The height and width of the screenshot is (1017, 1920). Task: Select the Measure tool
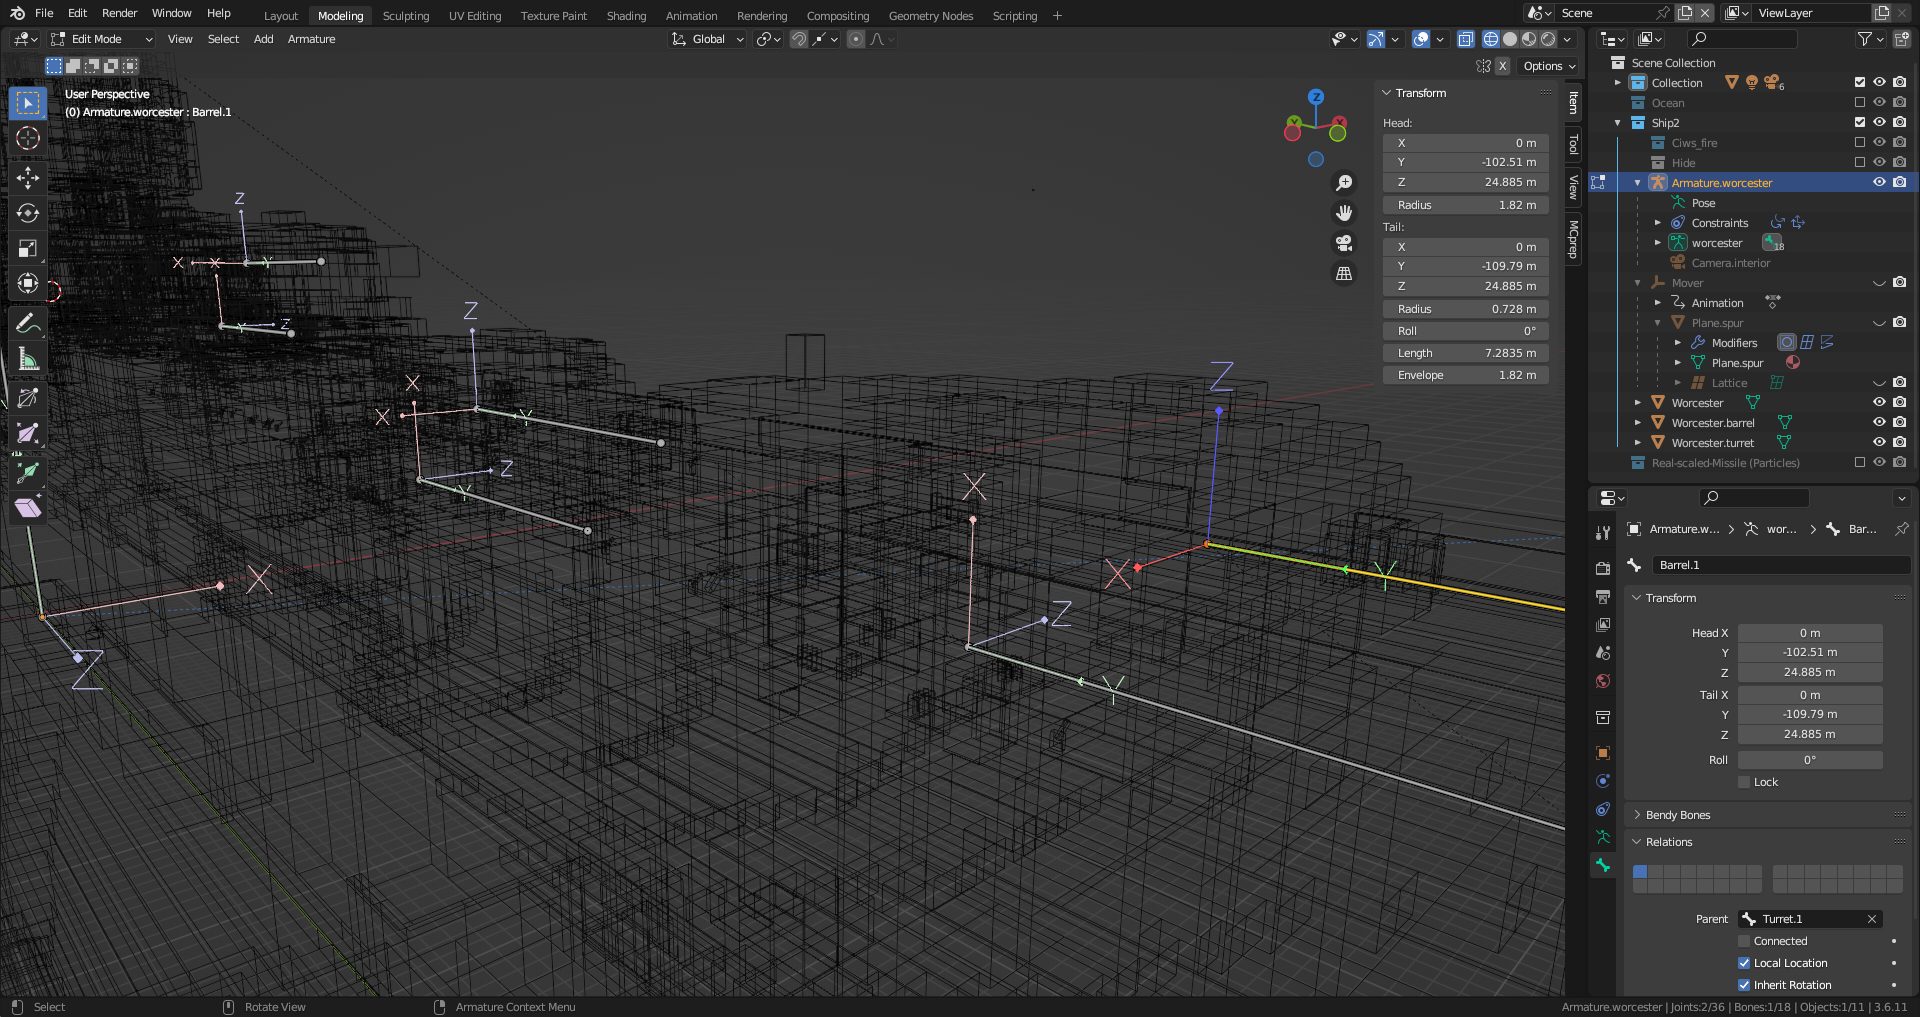point(28,358)
